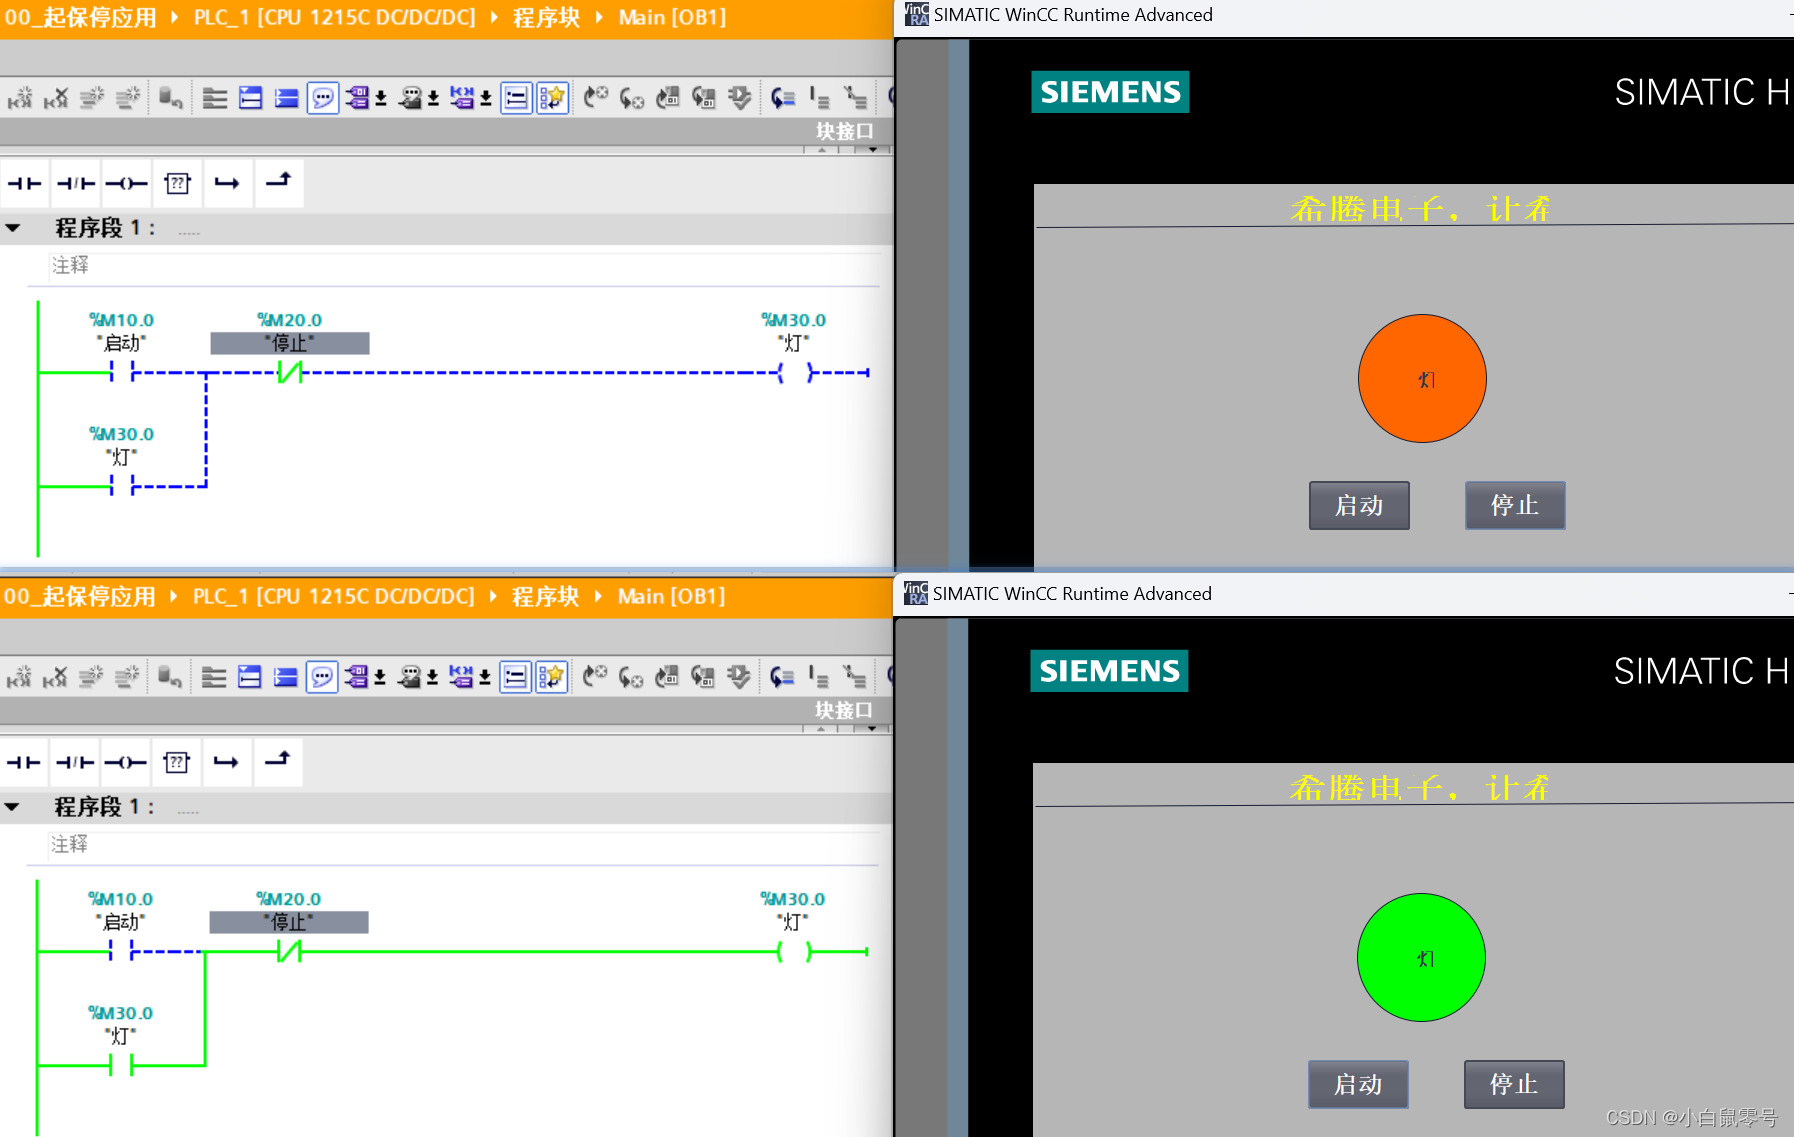Image resolution: width=1794 pixels, height=1137 pixels.
Task: Close branch favorite in dashed-blue rung editor
Action: [x=279, y=183]
